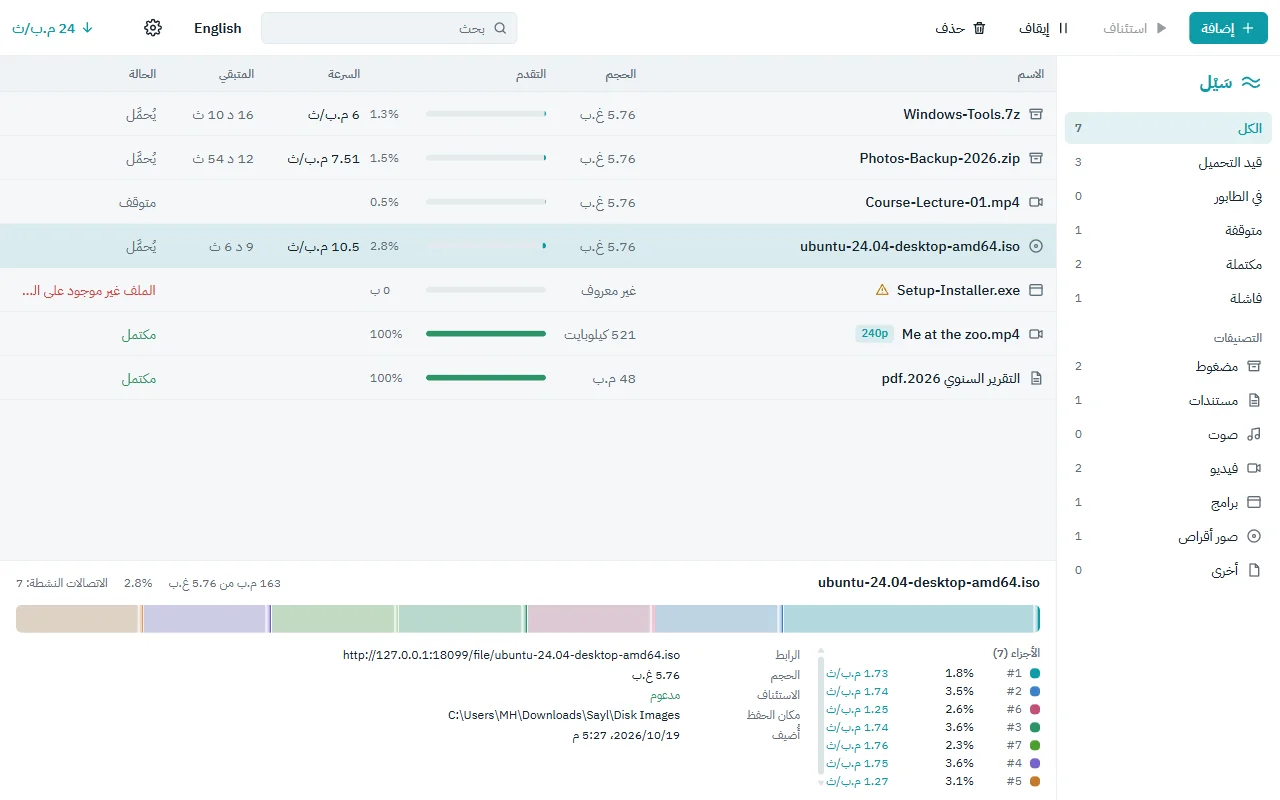1280x800 pixels.
Task: Select the Photos-Backup-2026.zip file name
Action: tap(939, 158)
